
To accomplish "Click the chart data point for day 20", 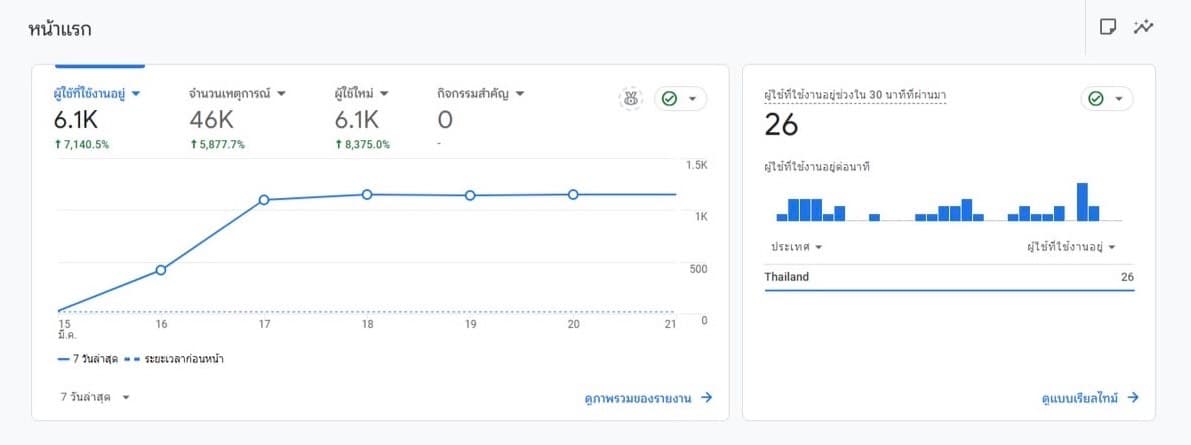I will tap(573, 194).
